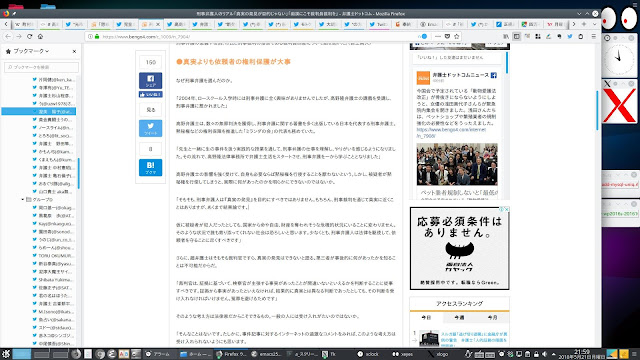This screenshot has height=360, width=640.
Task: Open page actions three-dot menu in address bar
Action: point(438,36)
